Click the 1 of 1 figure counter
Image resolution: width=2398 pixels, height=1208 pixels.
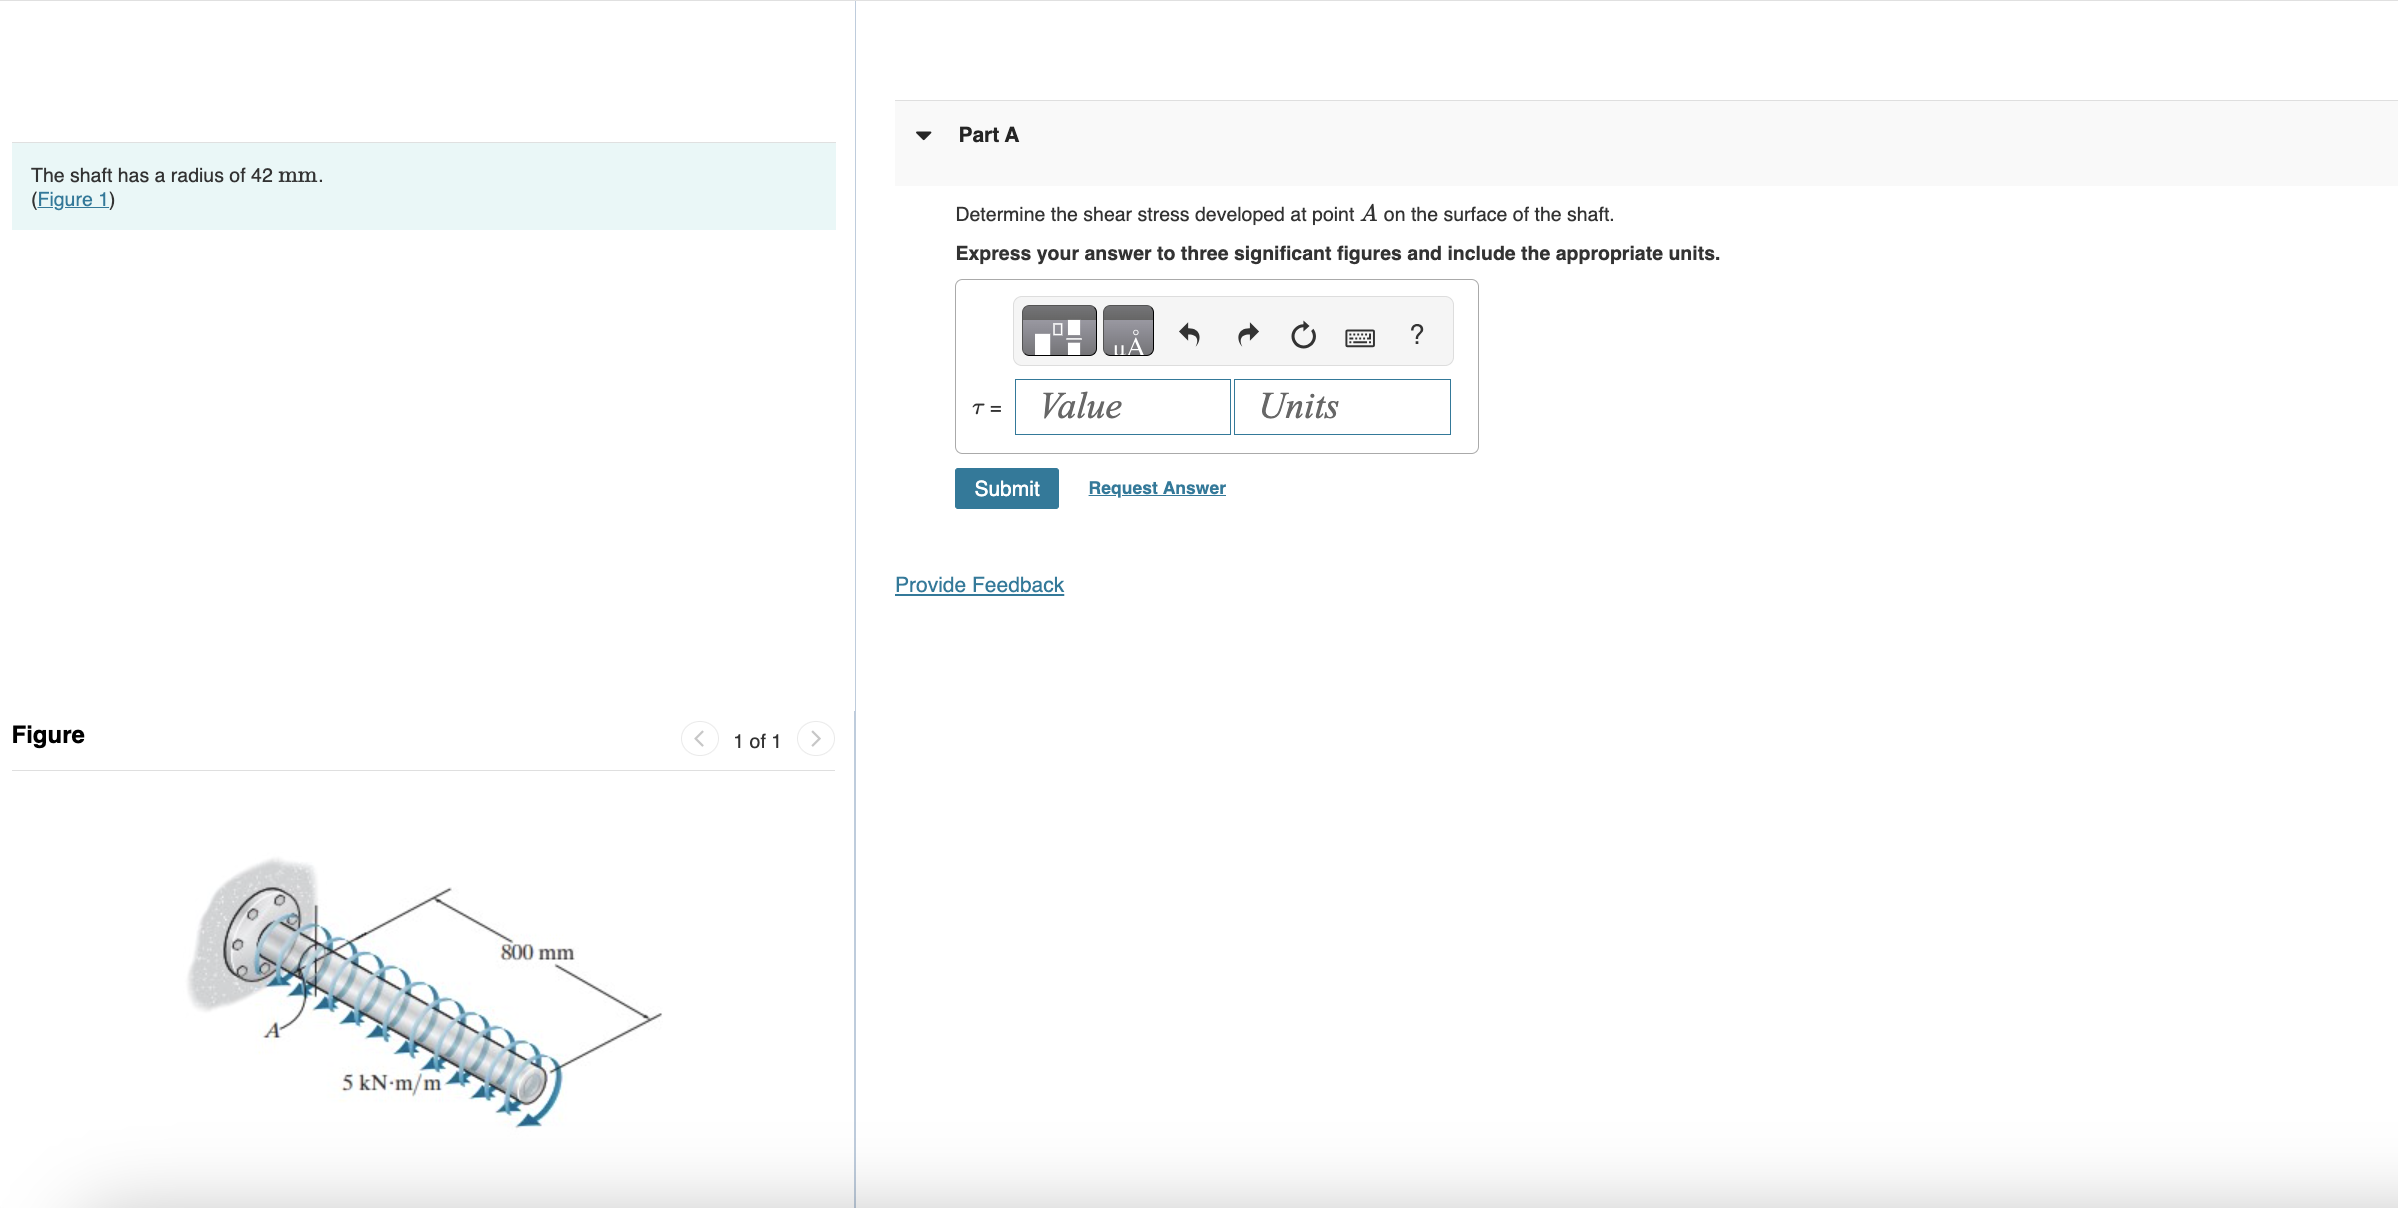756,741
